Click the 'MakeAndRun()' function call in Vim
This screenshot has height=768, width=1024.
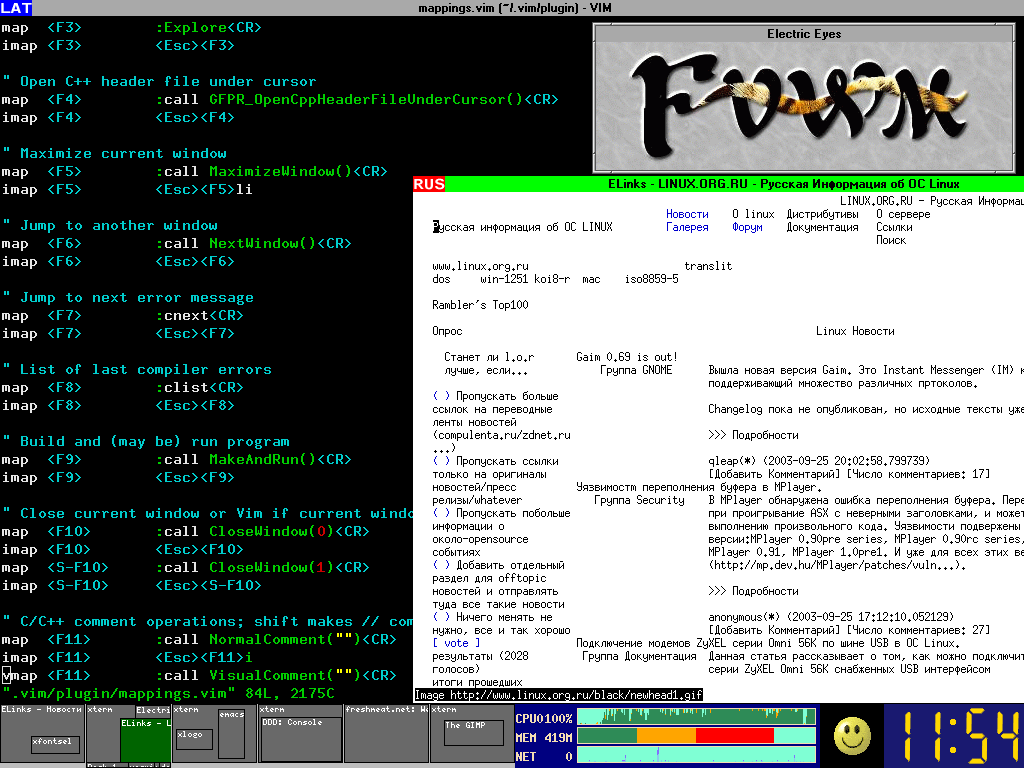click(263, 460)
